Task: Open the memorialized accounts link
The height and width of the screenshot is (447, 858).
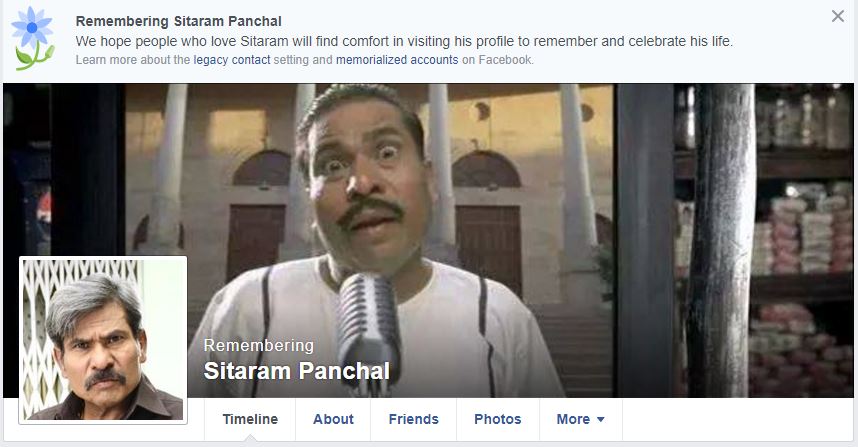Action: pos(397,60)
